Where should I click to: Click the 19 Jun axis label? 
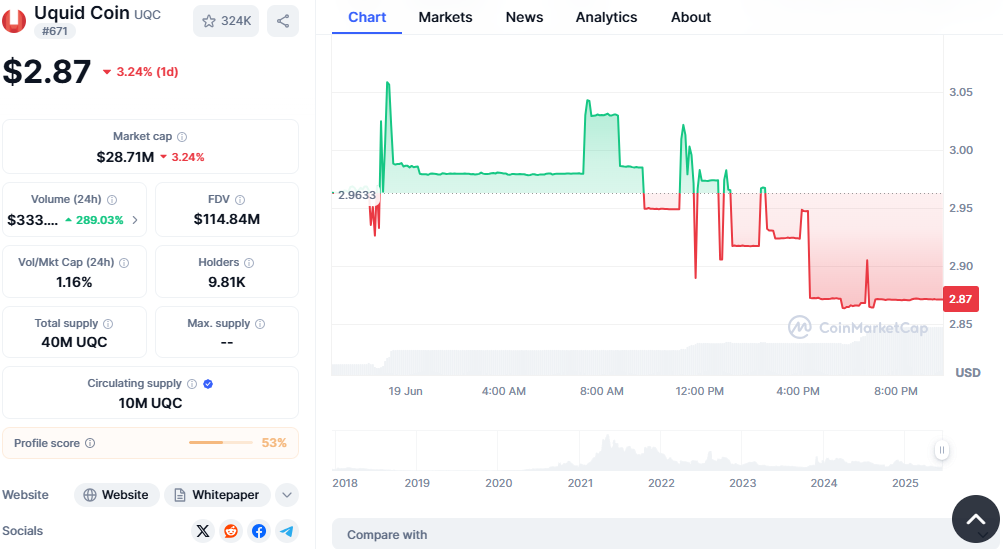point(406,391)
